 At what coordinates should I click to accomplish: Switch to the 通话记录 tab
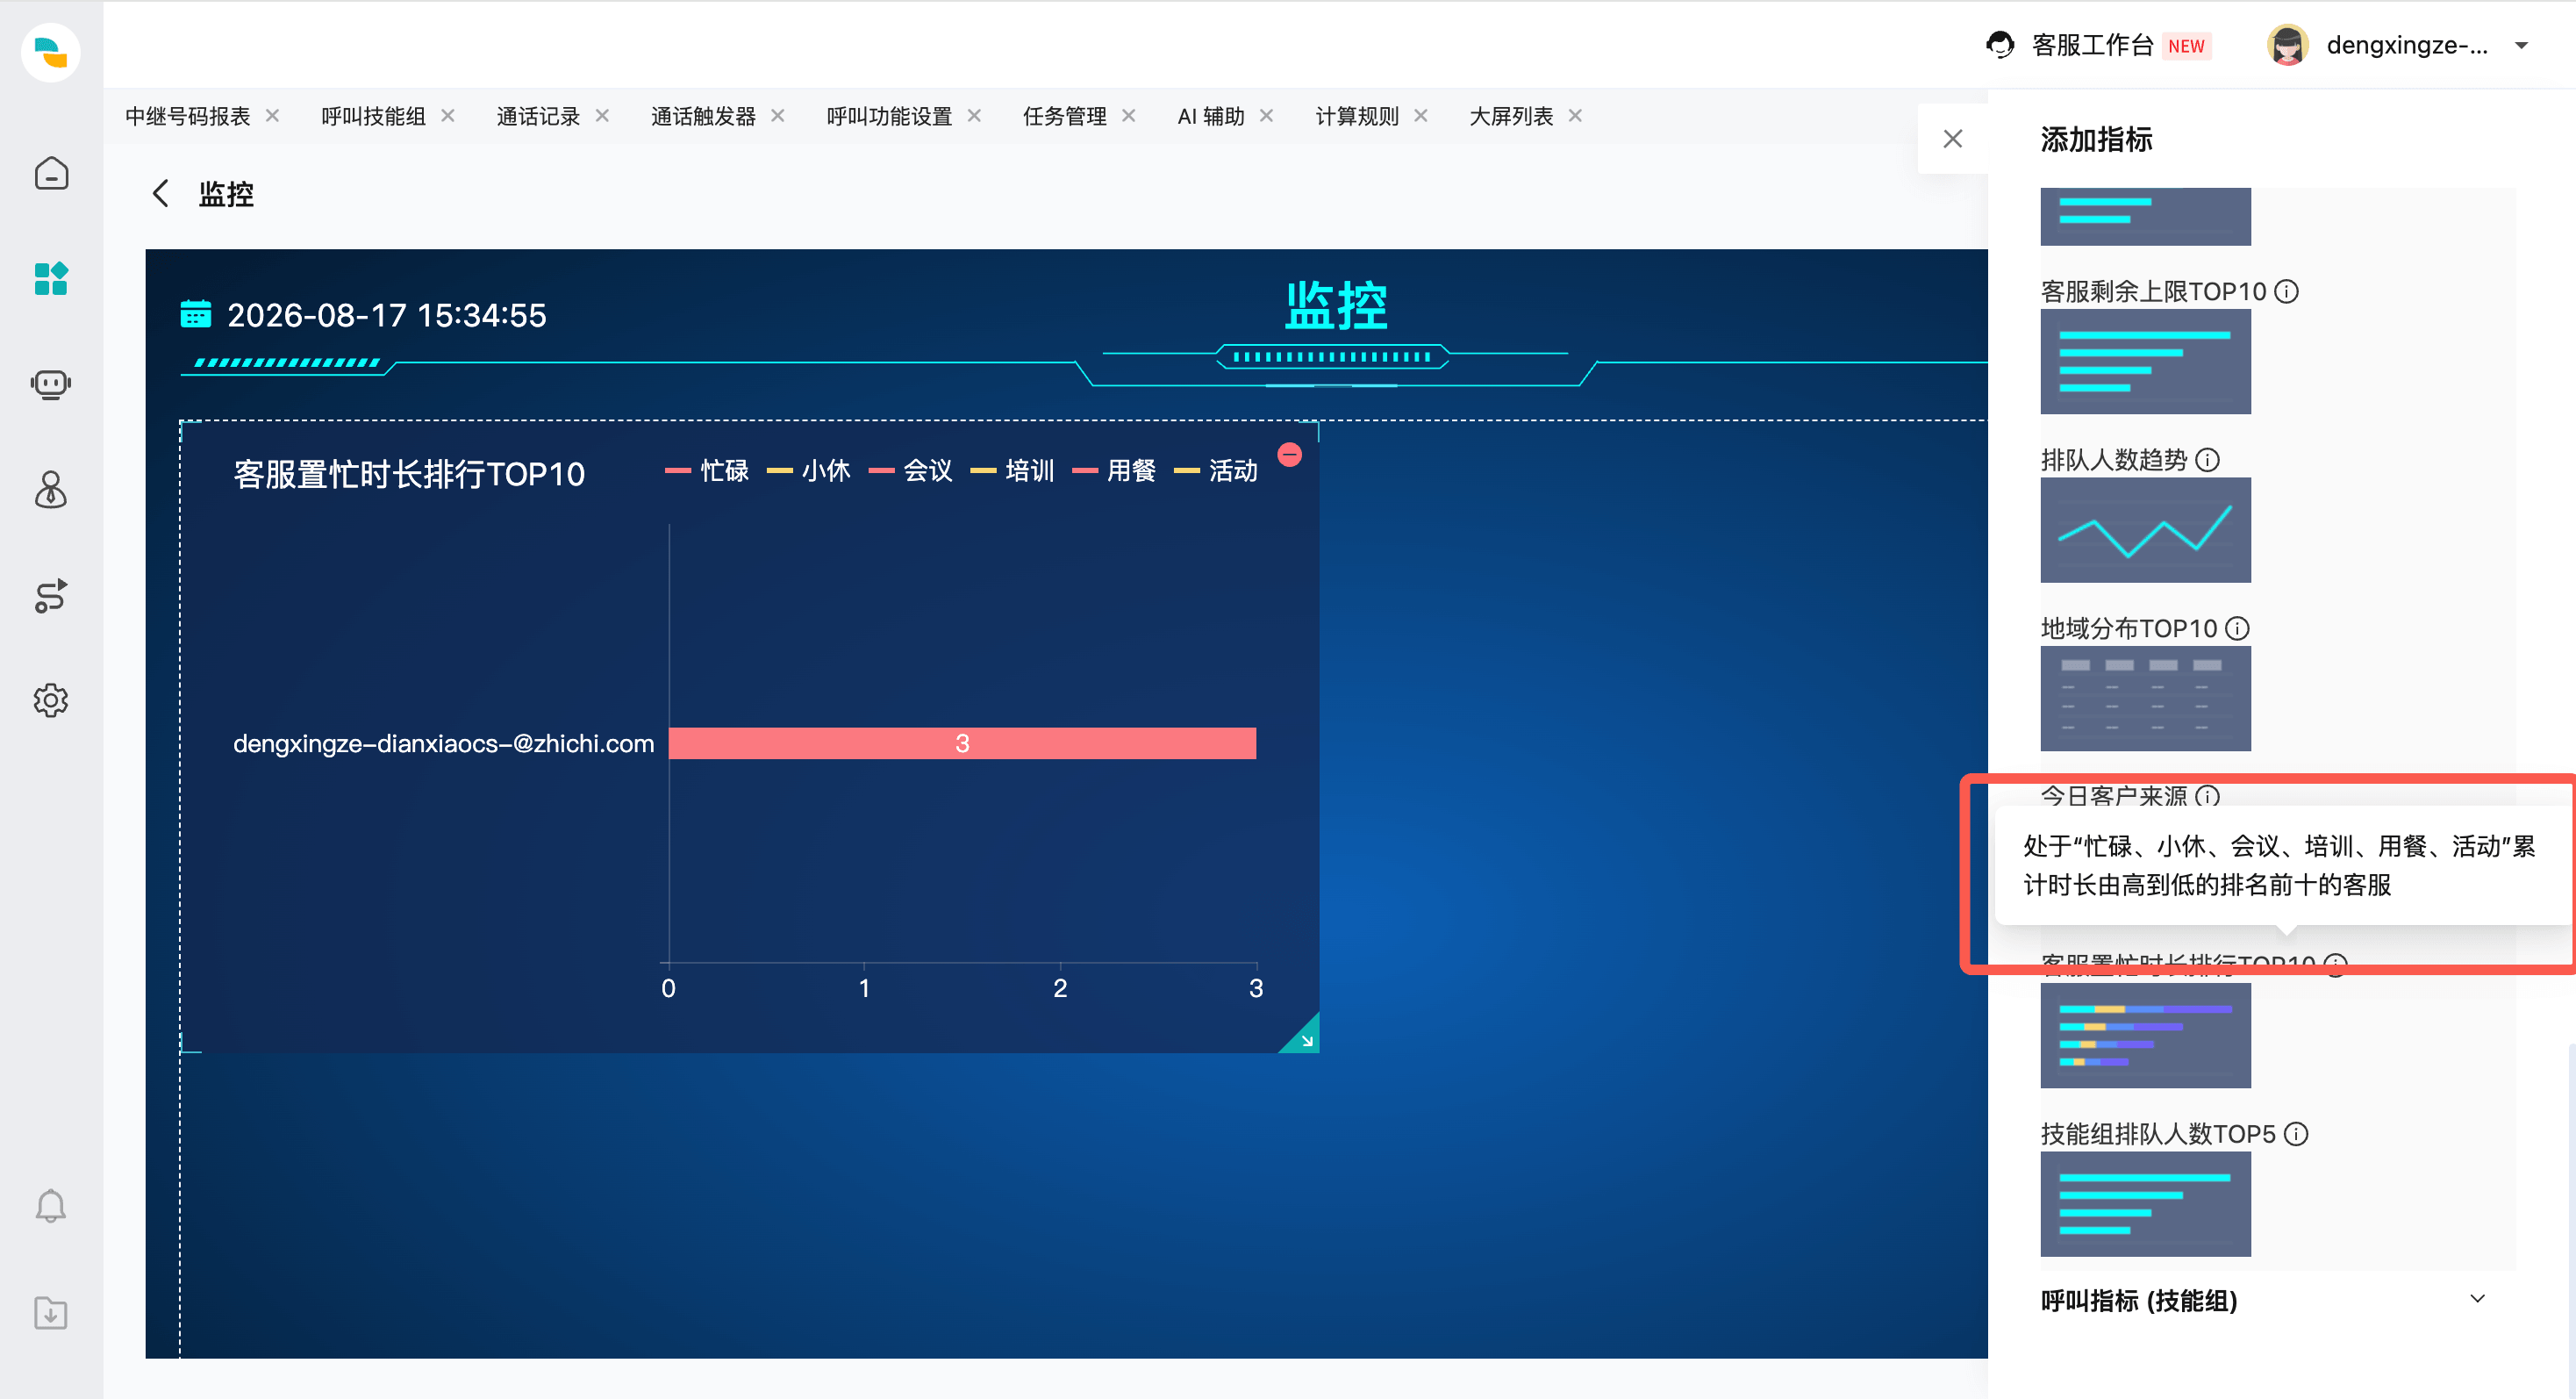point(538,116)
